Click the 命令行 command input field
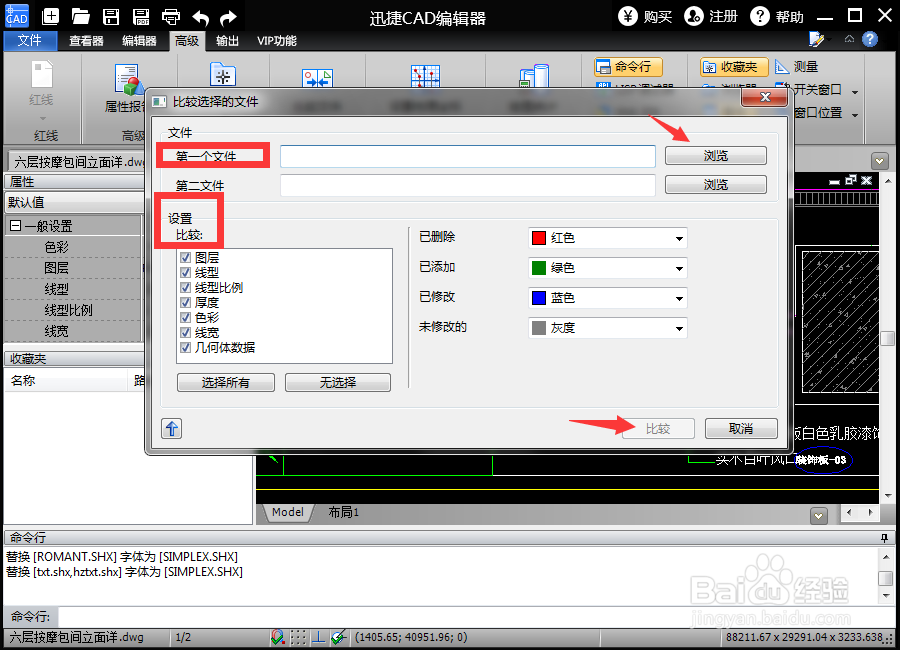 [x=476, y=617]
